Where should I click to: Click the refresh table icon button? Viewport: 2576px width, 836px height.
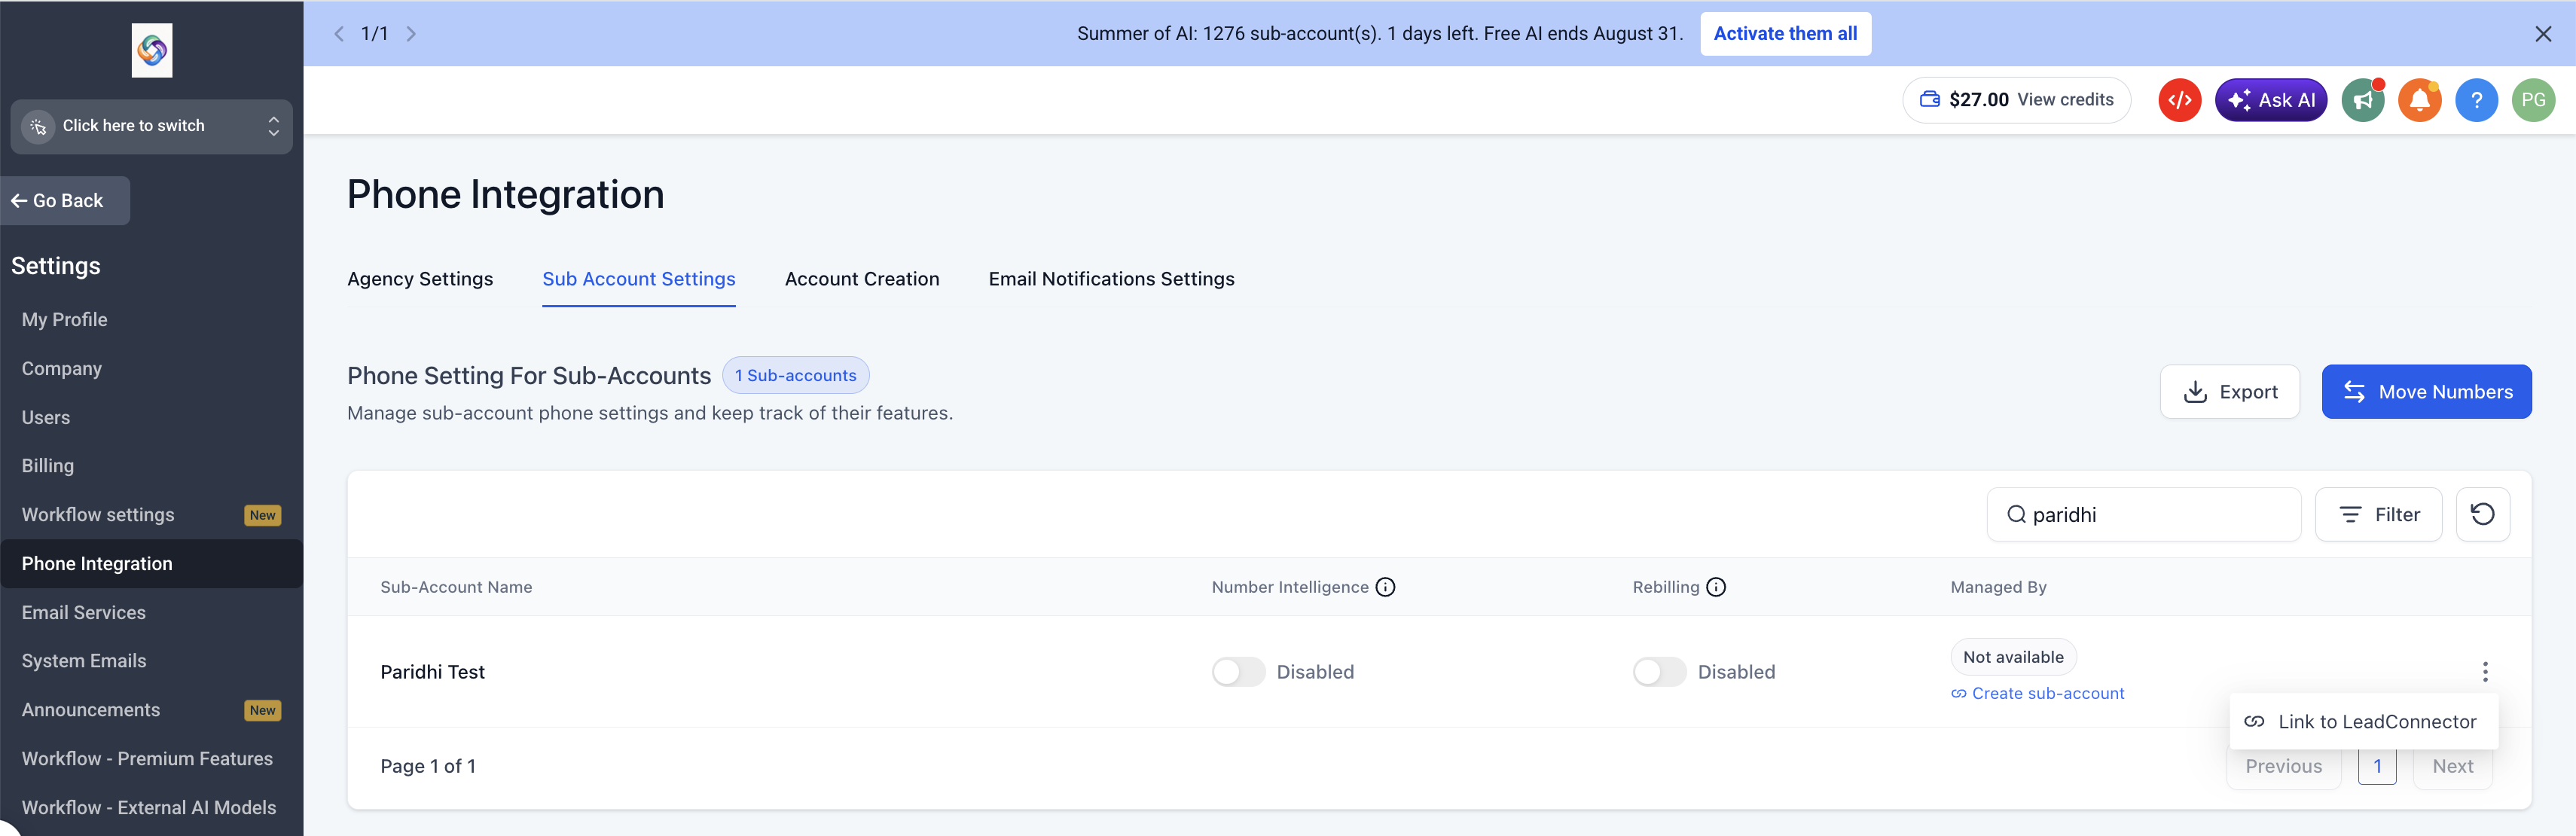pos(2482,514)
